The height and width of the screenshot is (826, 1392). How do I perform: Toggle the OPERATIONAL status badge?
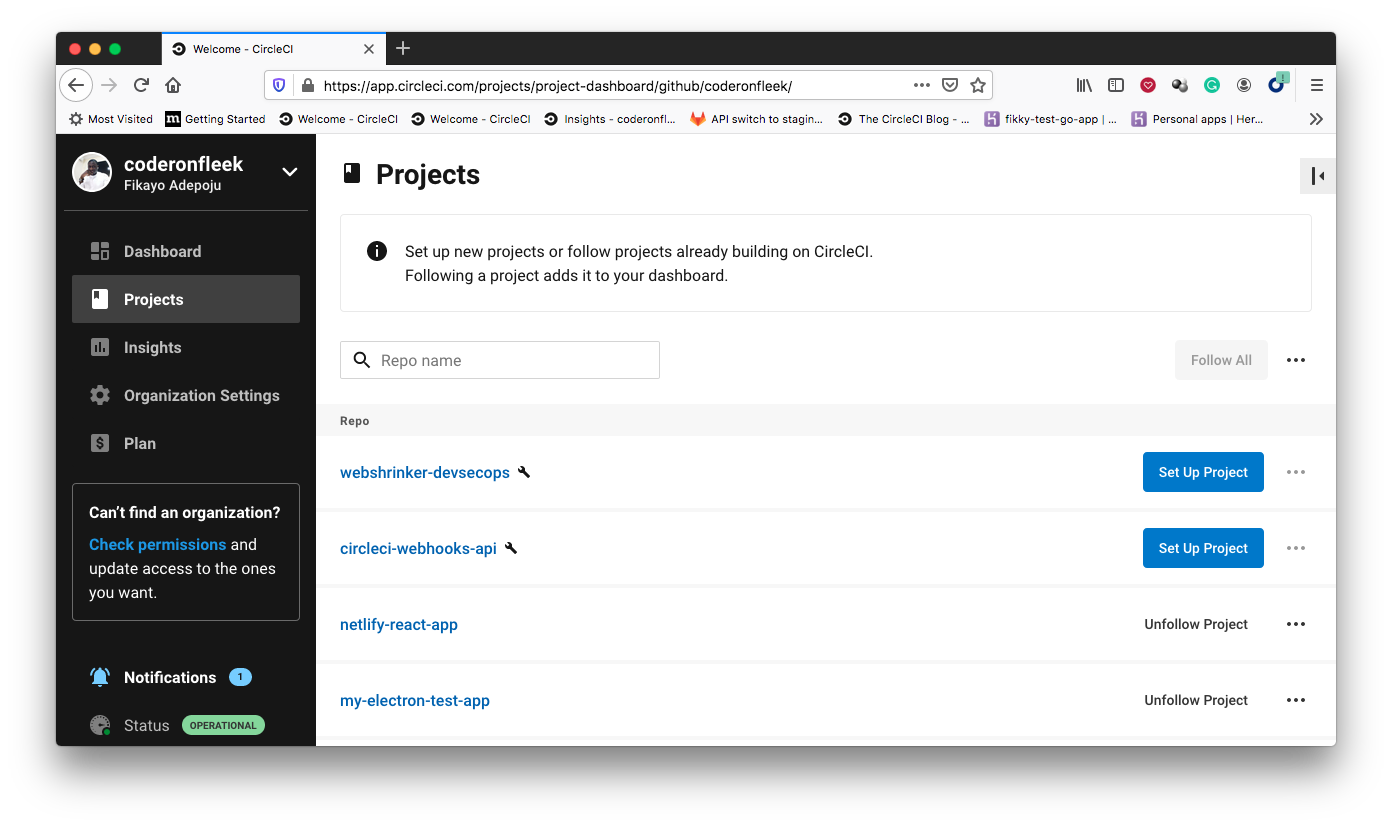click(x=223, y=725)
